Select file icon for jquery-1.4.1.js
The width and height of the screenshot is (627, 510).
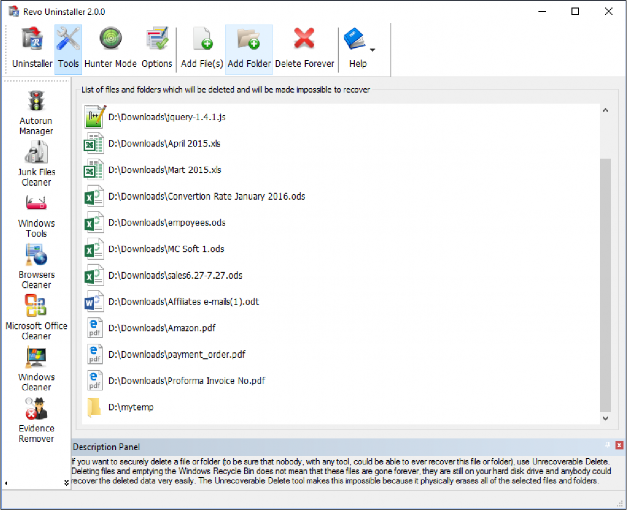95,117
